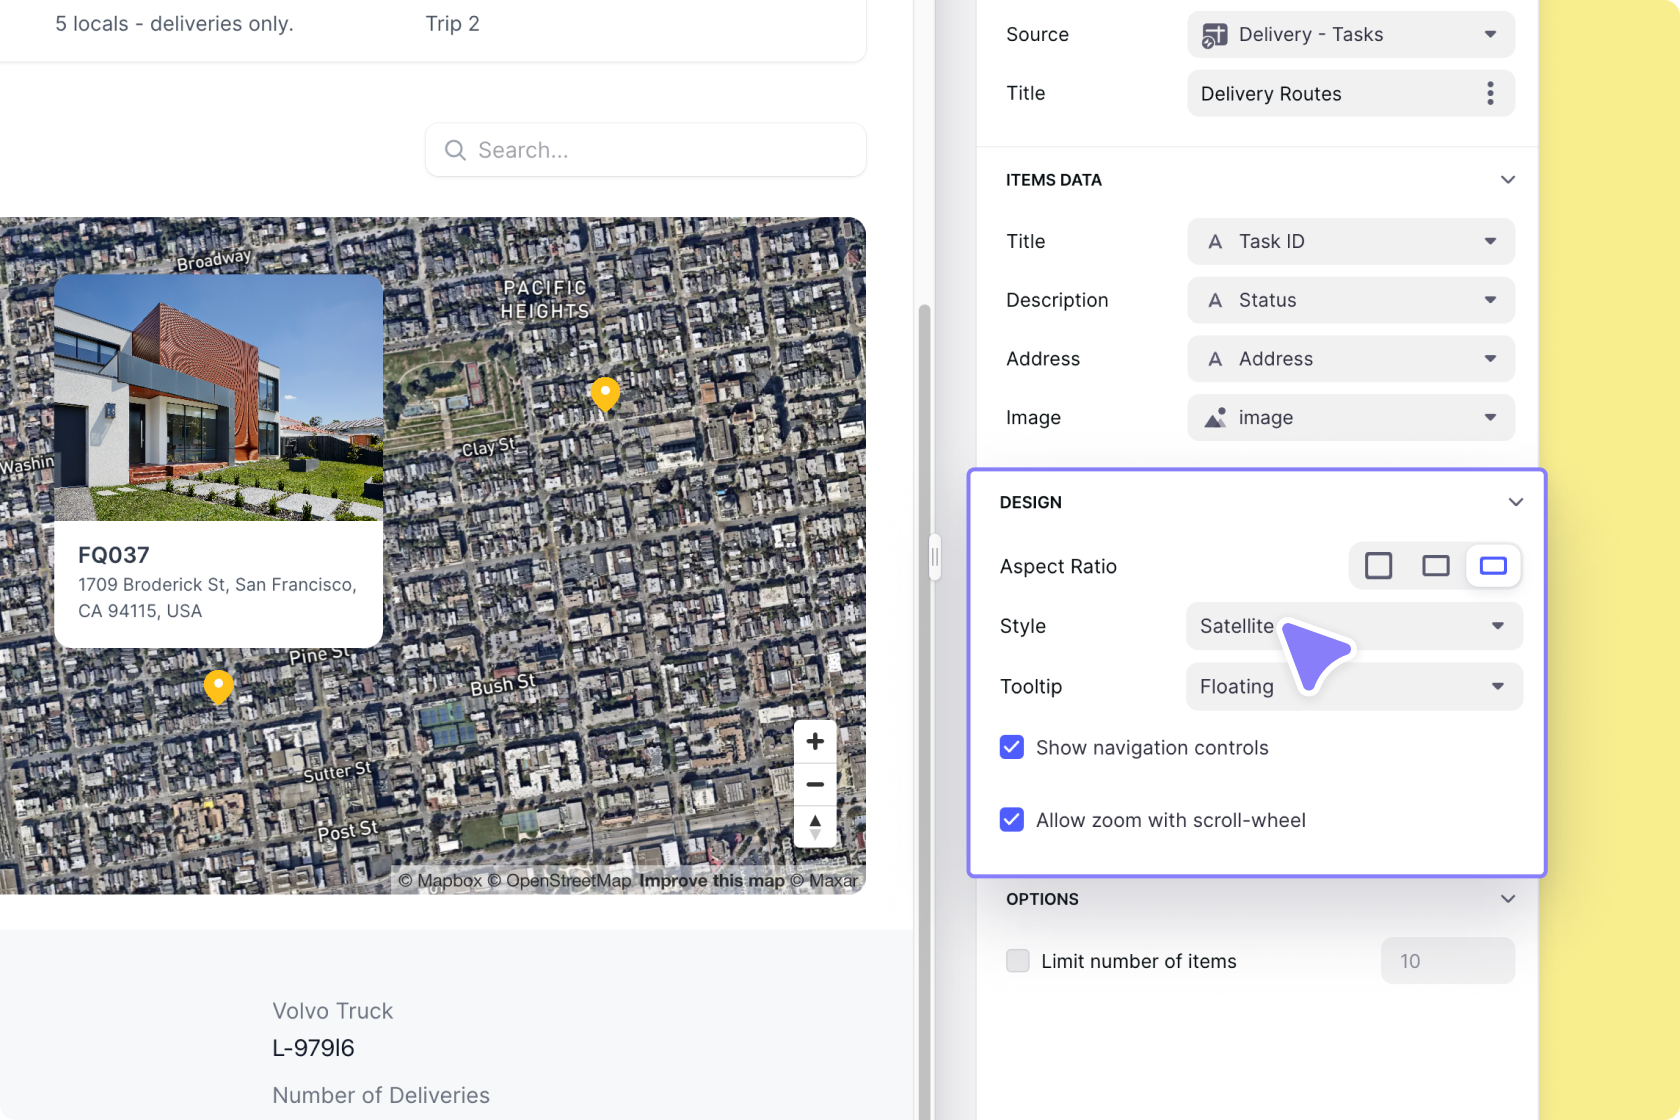Click the Mapbox copyright link
Image resolution: width=1680 pixels, height=1120 pixels.
coord(449,880)
